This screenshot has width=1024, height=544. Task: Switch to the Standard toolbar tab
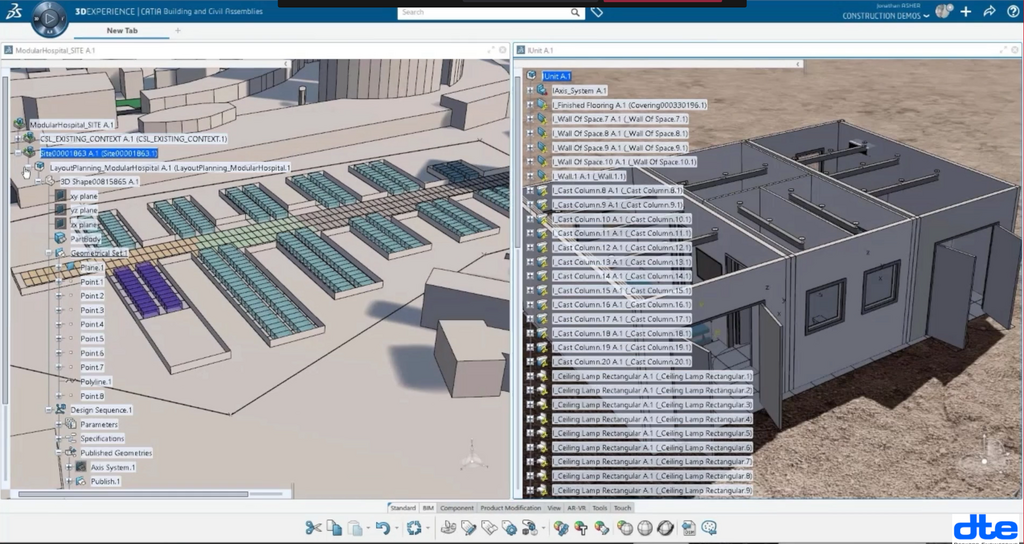[x=403, y=508]
